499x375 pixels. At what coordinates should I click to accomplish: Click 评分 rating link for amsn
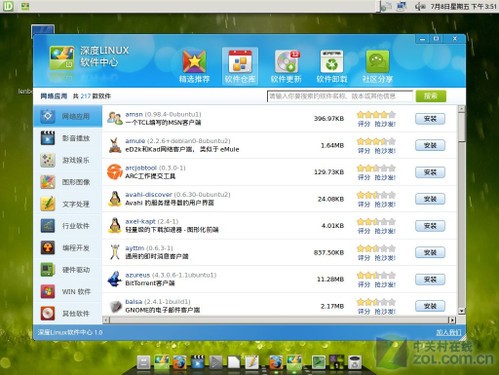(x=364, y=124)
